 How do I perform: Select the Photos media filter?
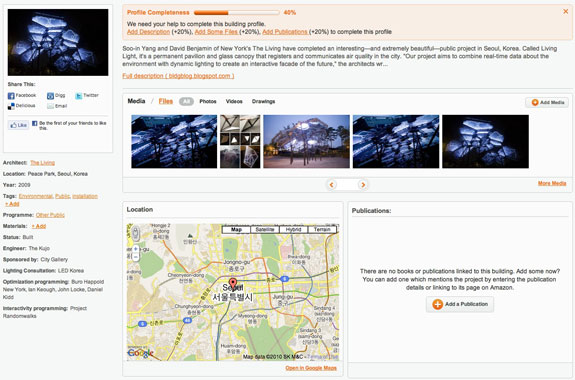(208, 101)
